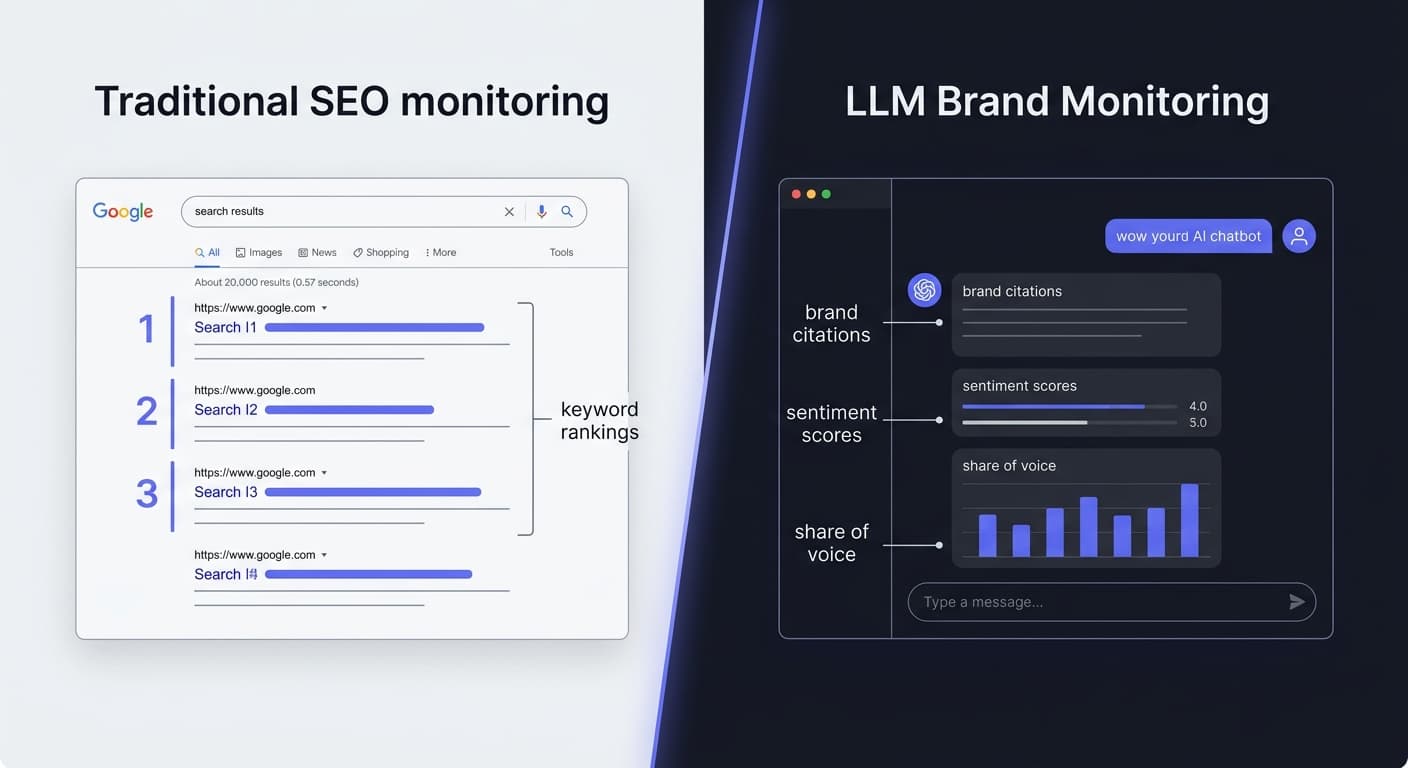
Task: Select the All tab
Action: (x=207, y=253)
